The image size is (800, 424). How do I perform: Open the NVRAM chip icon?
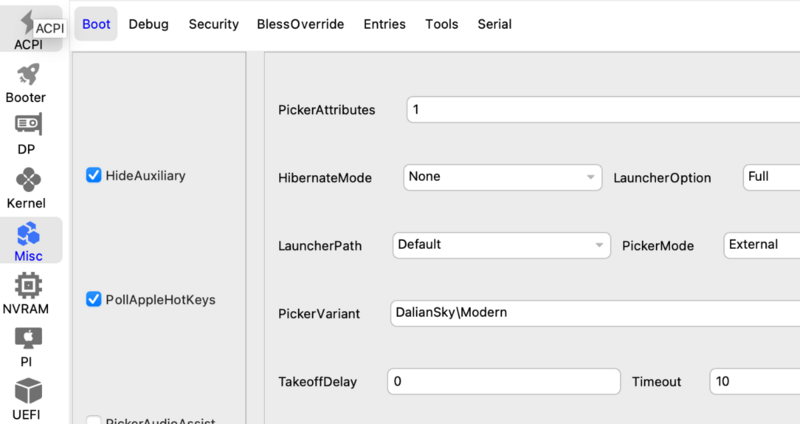(x=28, y=286)
